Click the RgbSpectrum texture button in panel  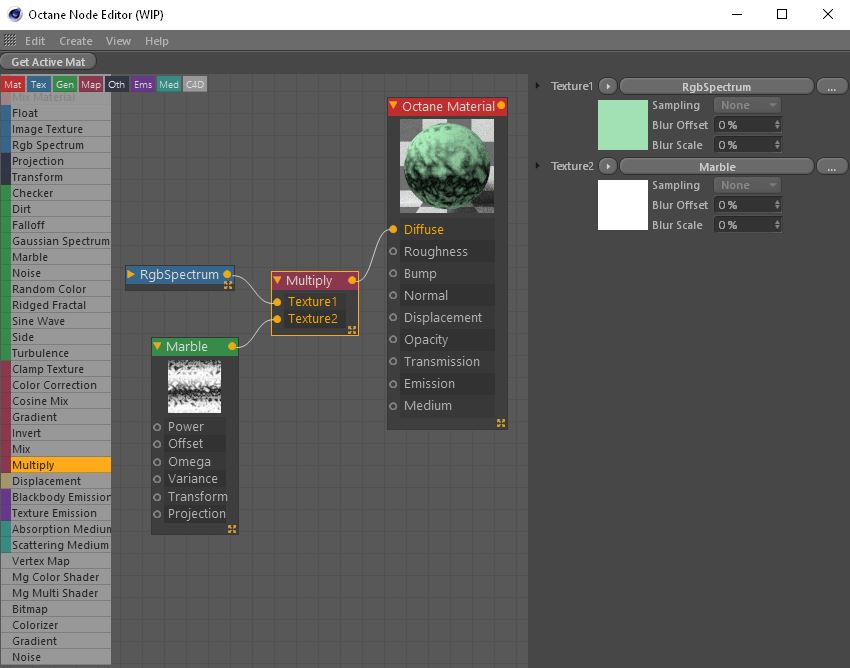pyautogui.click(x=716, y=86)
